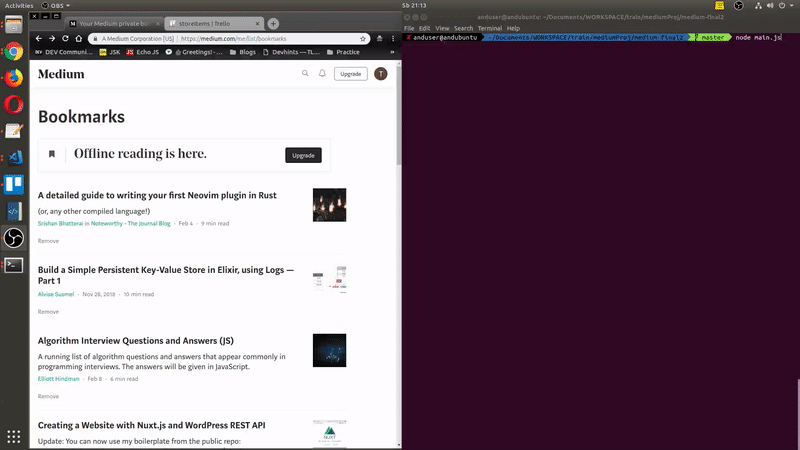This screenshot has width=800, height=450.
Task: Open Echo JS bookmark
Action: (142, 52)
